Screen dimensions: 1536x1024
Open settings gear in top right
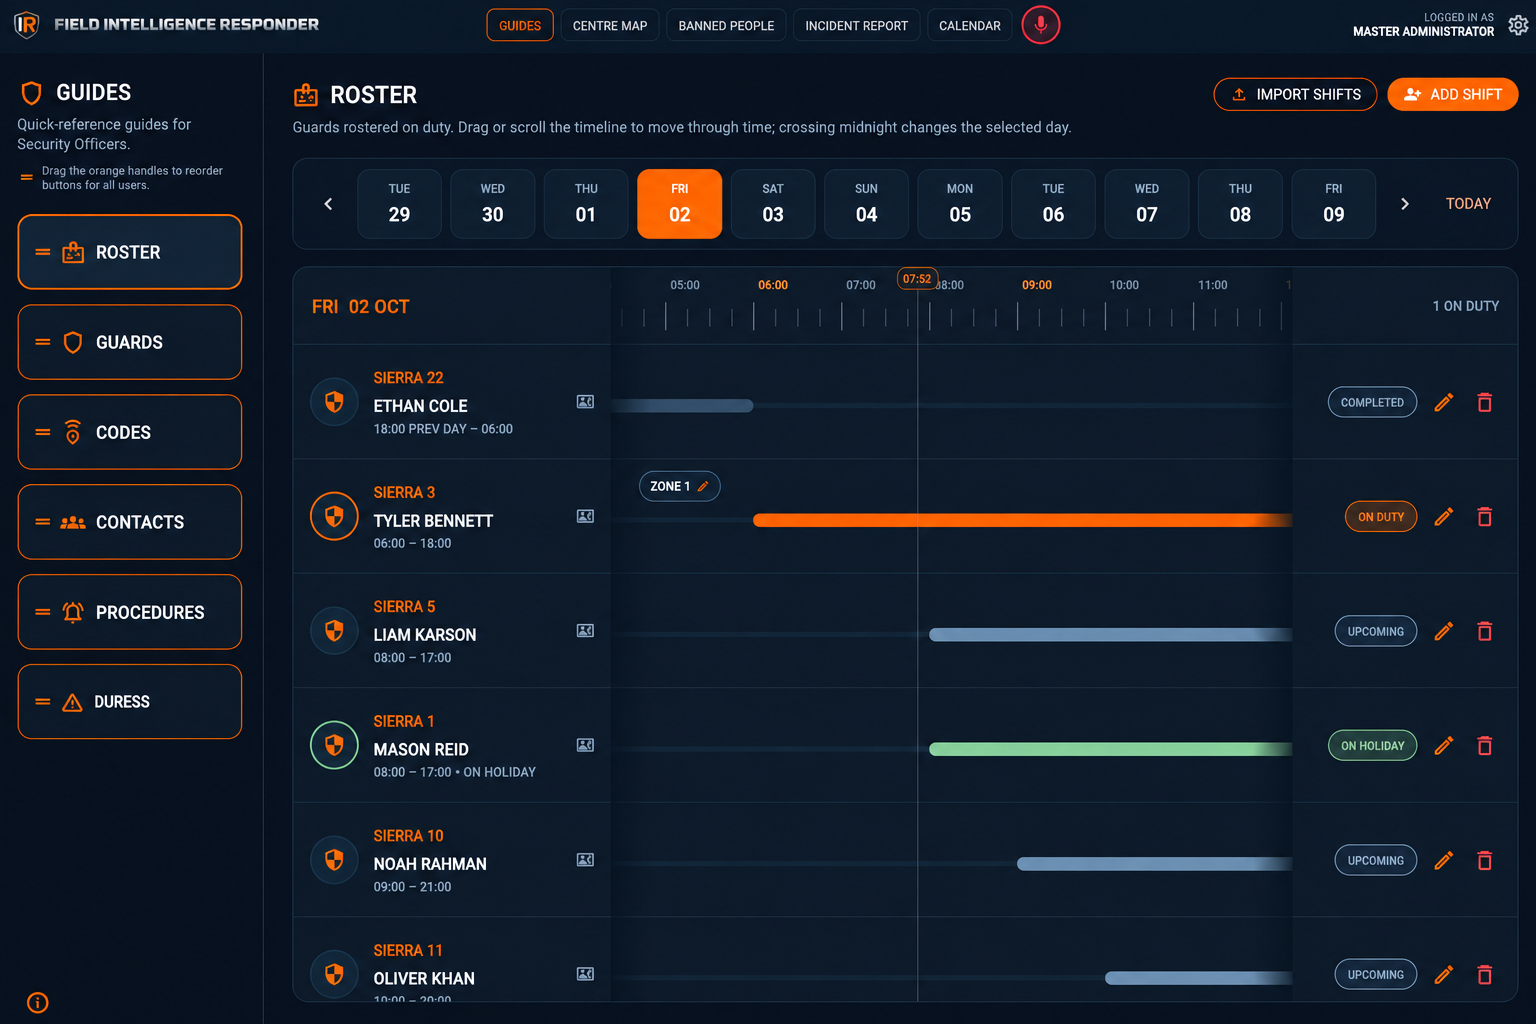1518,25
